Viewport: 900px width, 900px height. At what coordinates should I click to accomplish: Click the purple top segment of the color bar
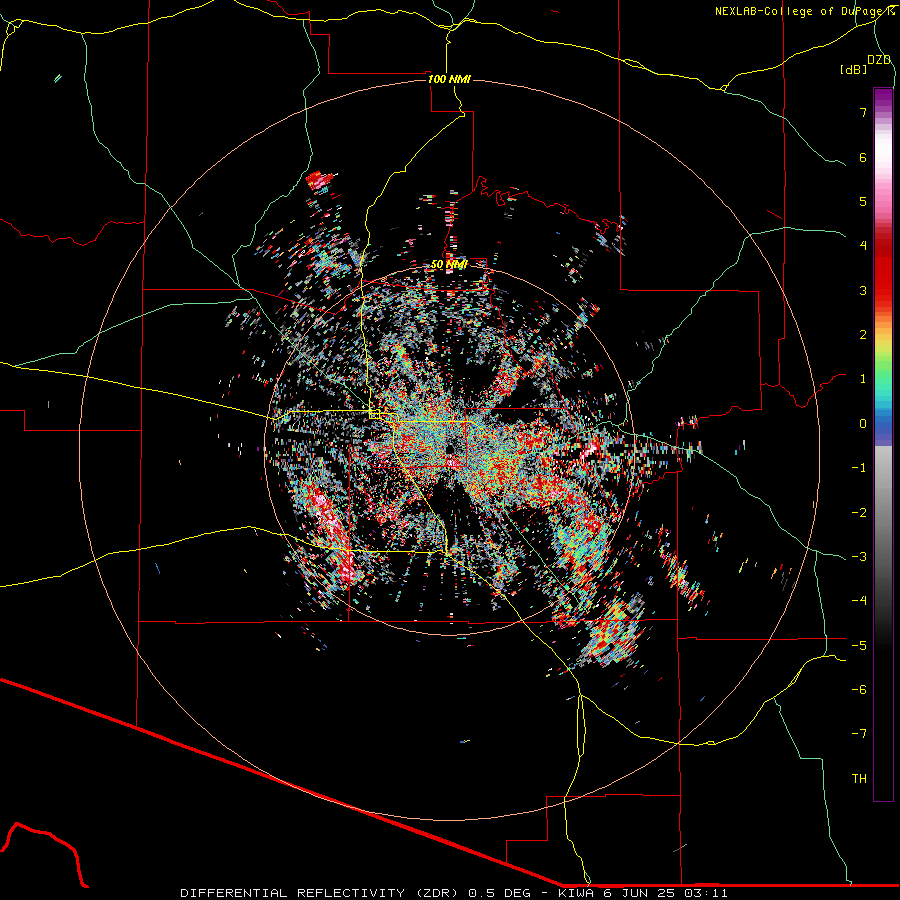tap(883, 98)
